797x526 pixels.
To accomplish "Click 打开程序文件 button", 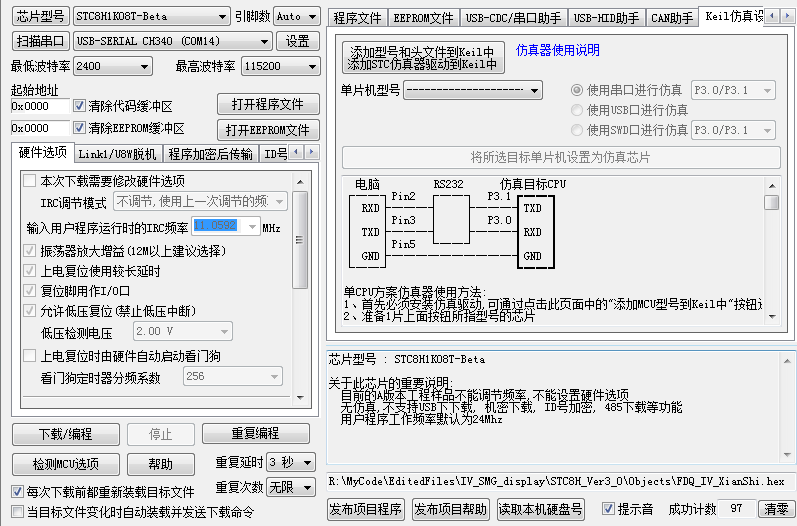I will click(268, 104).
